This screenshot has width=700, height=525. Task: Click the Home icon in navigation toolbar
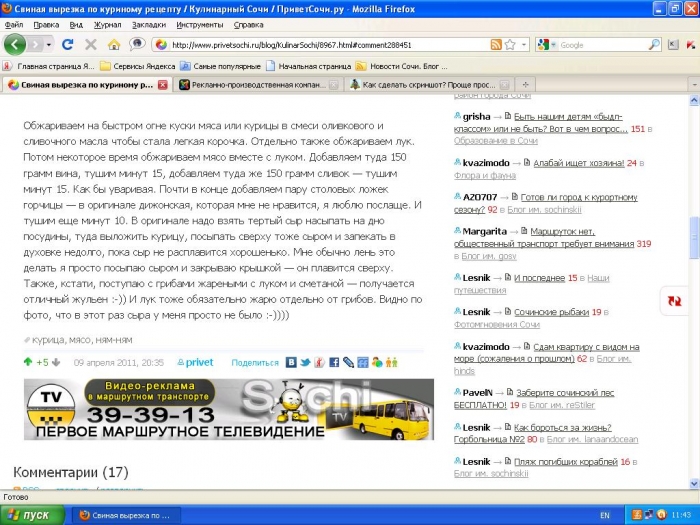[x=114, y=45]
